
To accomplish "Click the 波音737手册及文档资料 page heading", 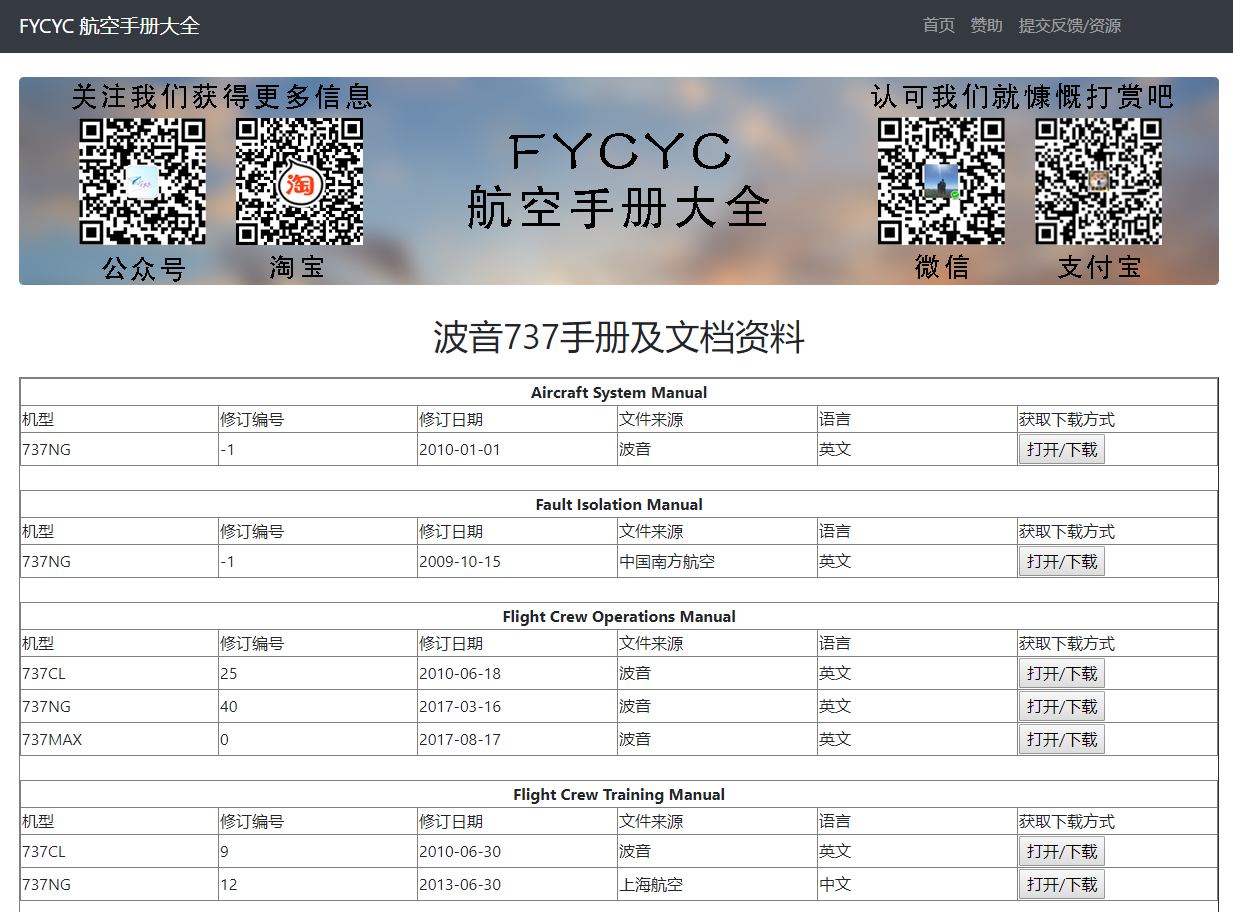I will (x=617, y=338).
